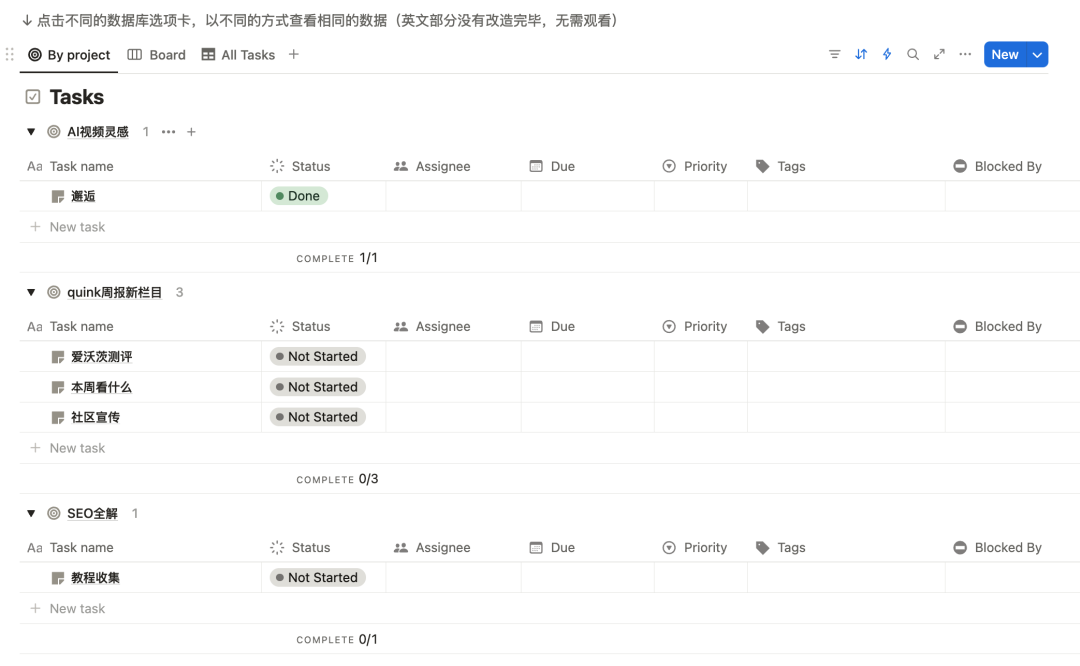Screen dimensions: 1080x666
Task: Open the three-dot view options menu
Action: [965, 54]
